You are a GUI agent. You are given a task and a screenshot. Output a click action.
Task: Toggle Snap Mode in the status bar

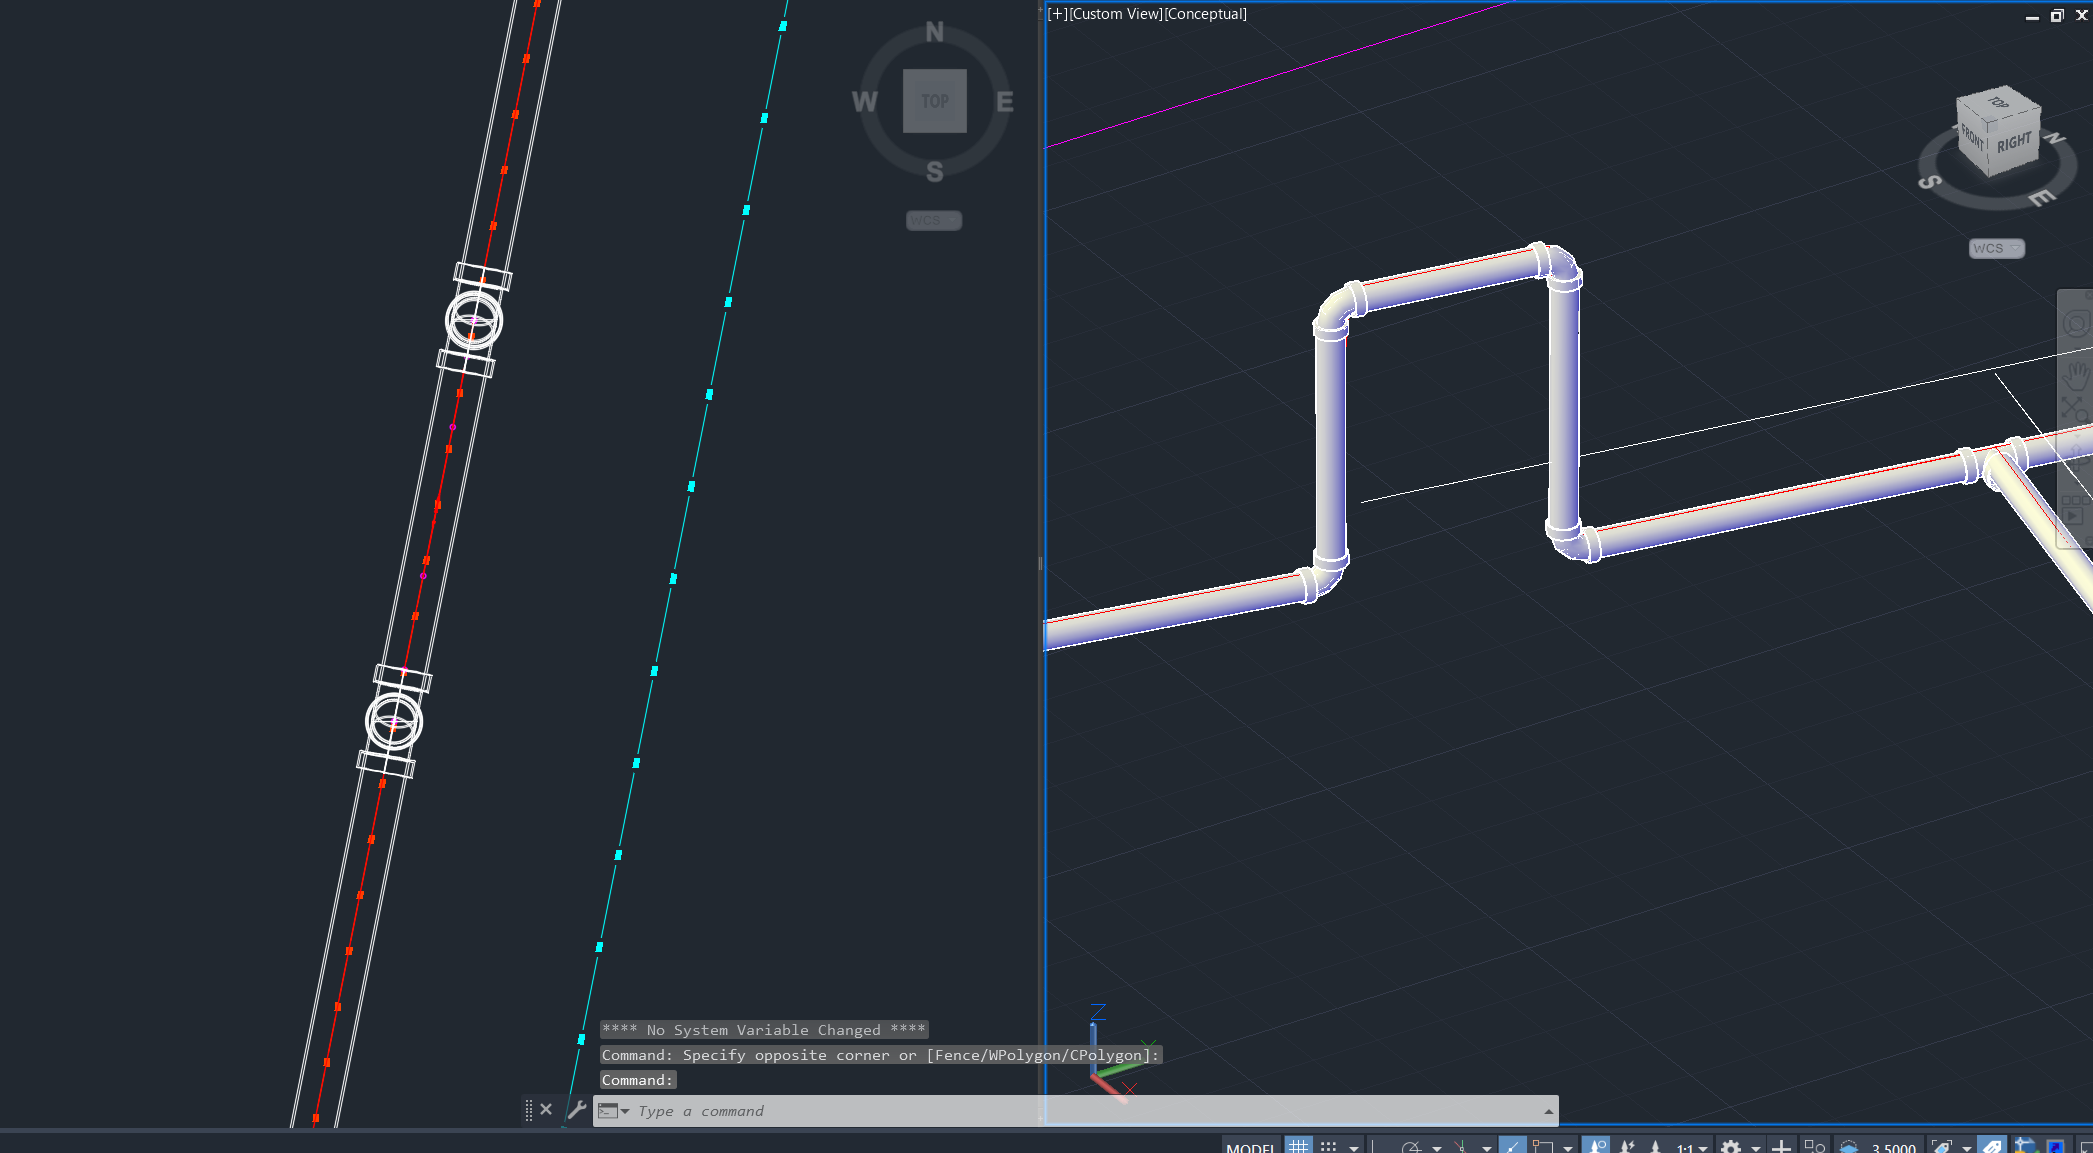pos(1329,1145)
